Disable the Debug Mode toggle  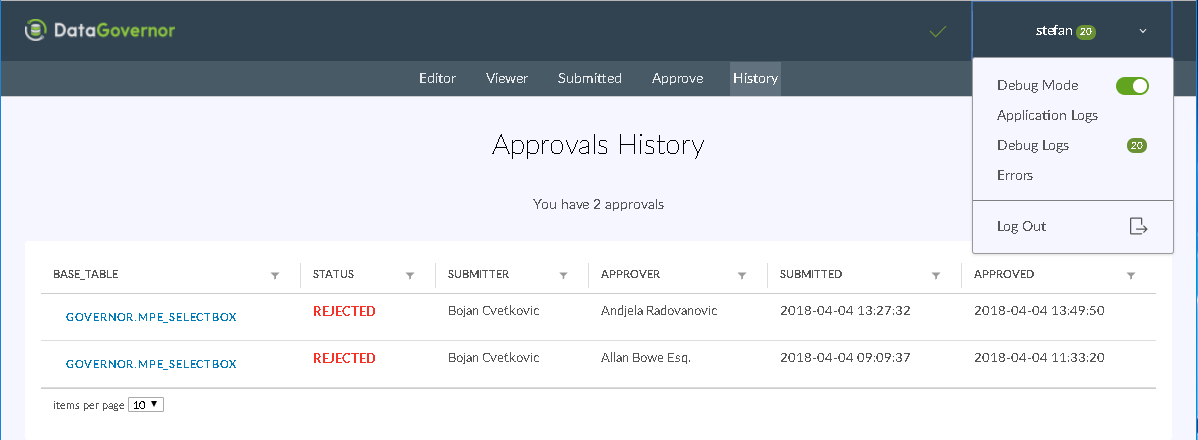pos(1132,86)
